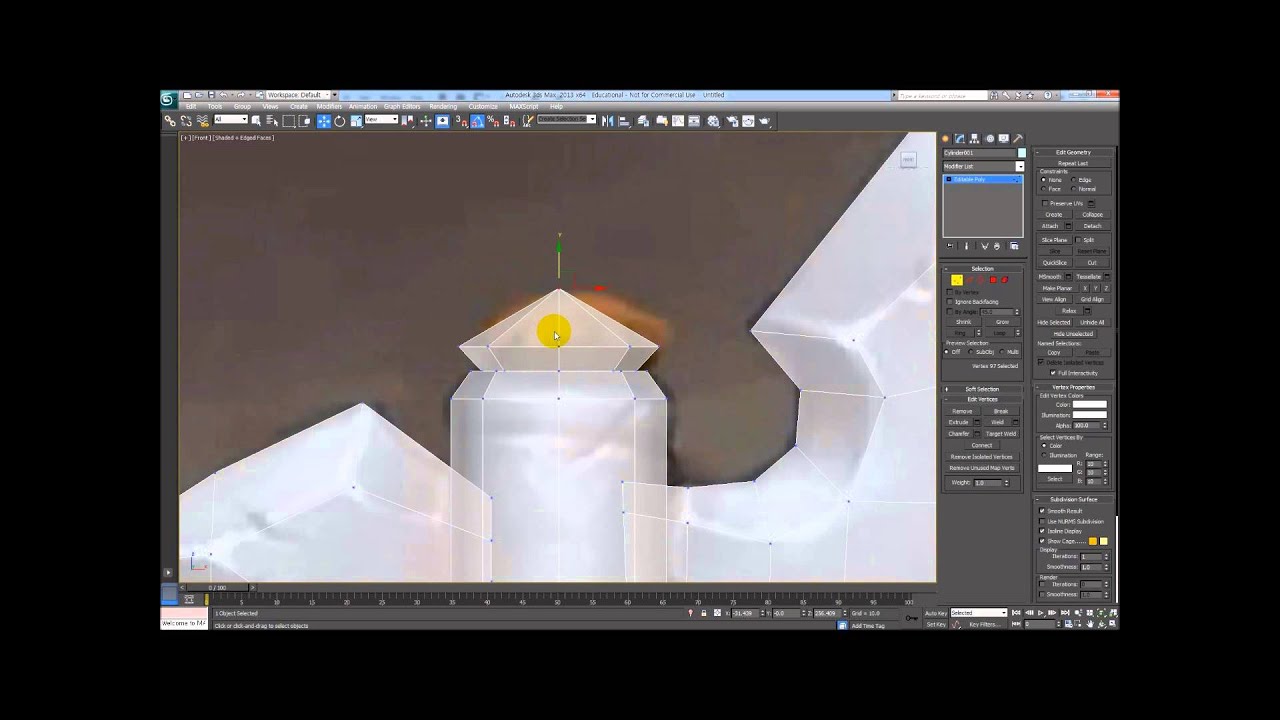The width and height of the screenshot is (1280, 720).
Task: Enable Ignore Backfacing checkbox
Action: pos(950,301)
